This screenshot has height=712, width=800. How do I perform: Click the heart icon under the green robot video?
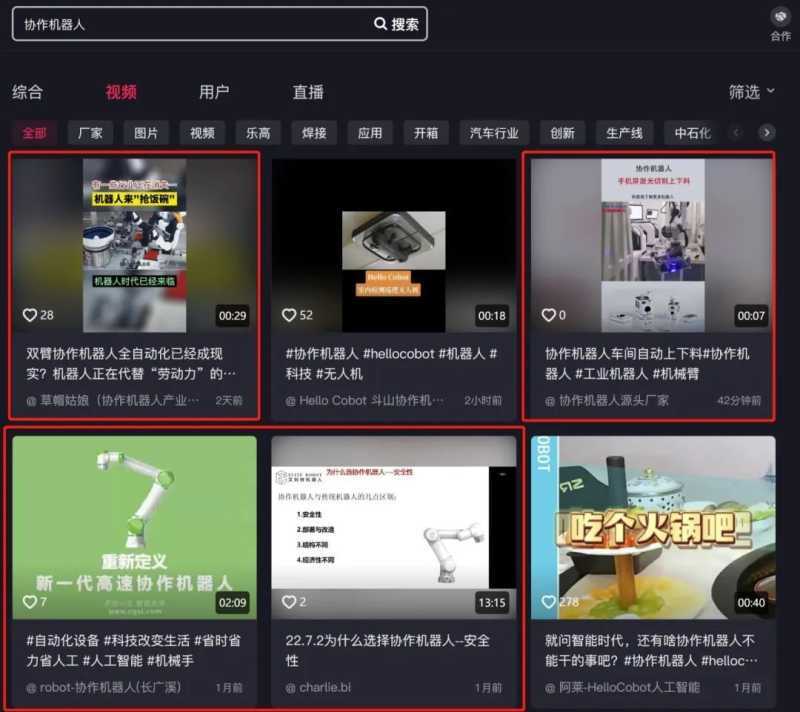[x=30, y=603]
